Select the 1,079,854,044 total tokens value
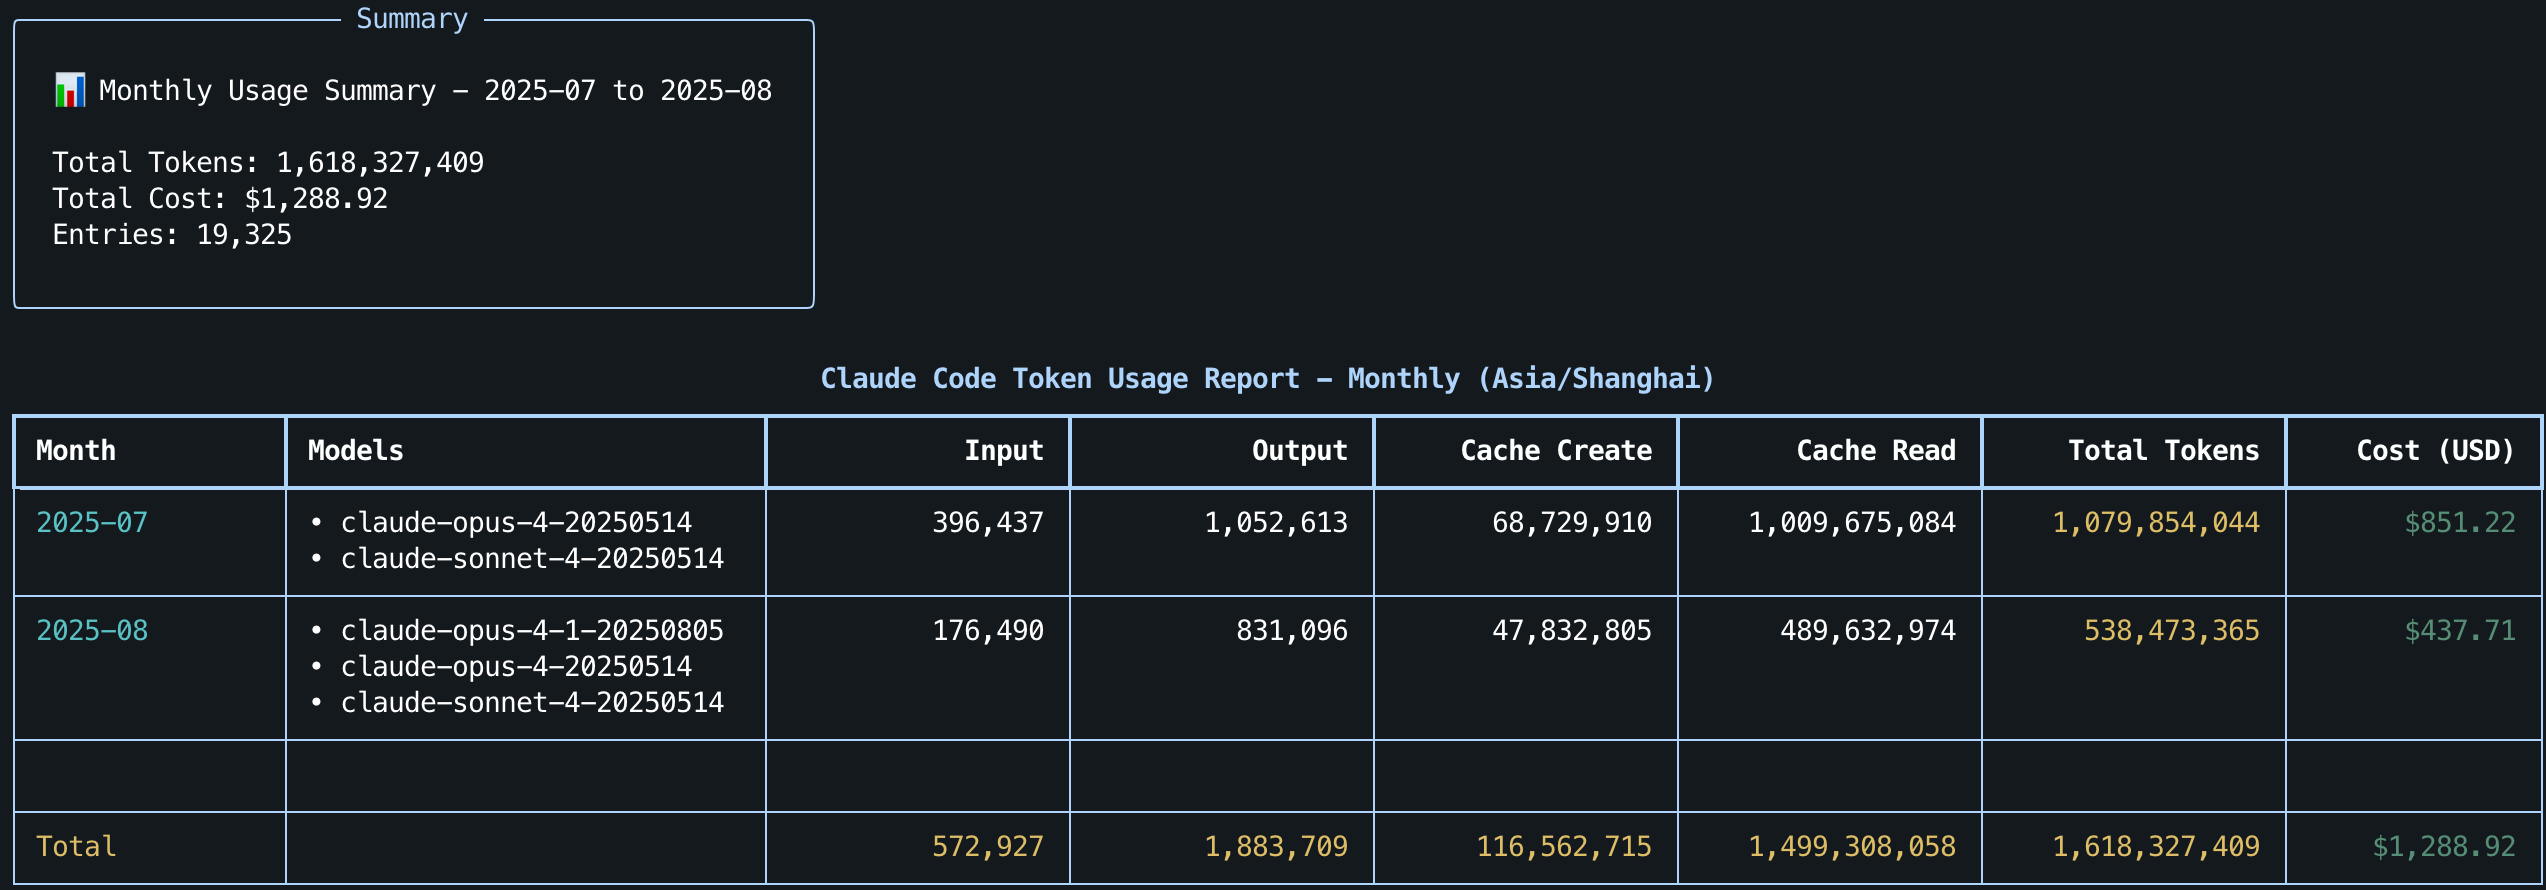 point(2155,523)
